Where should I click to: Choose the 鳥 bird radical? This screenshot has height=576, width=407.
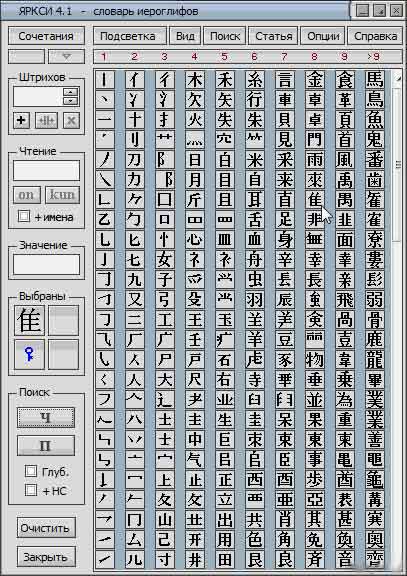[375, 100]
